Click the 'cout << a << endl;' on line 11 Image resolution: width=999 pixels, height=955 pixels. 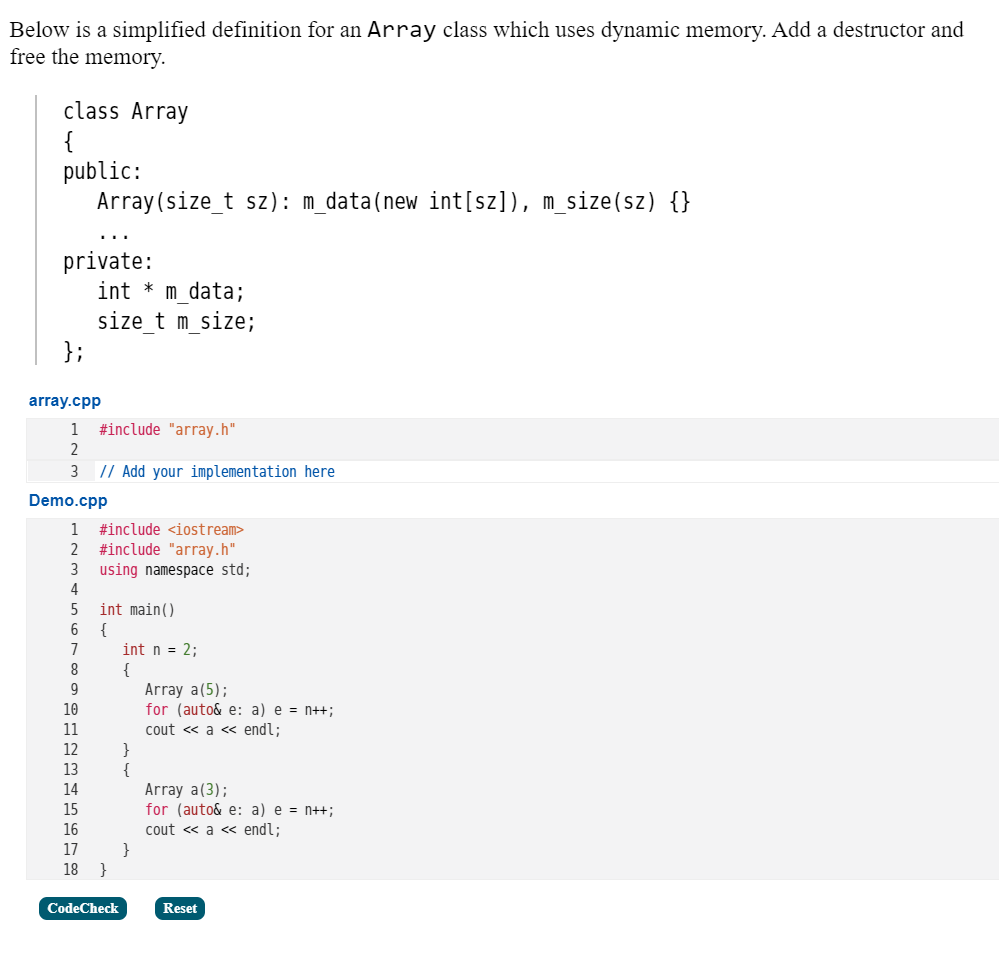coord(213,730)
